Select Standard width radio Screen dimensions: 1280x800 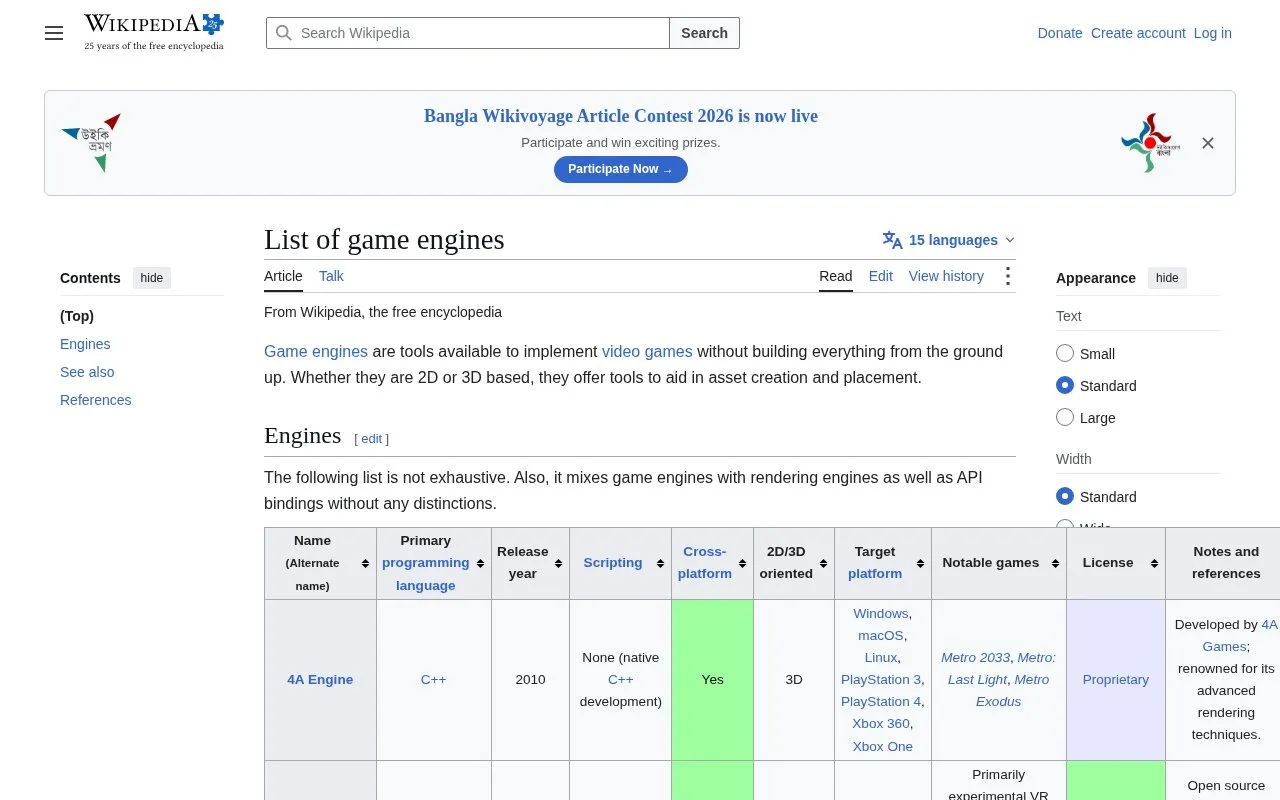pos(1065,496)
